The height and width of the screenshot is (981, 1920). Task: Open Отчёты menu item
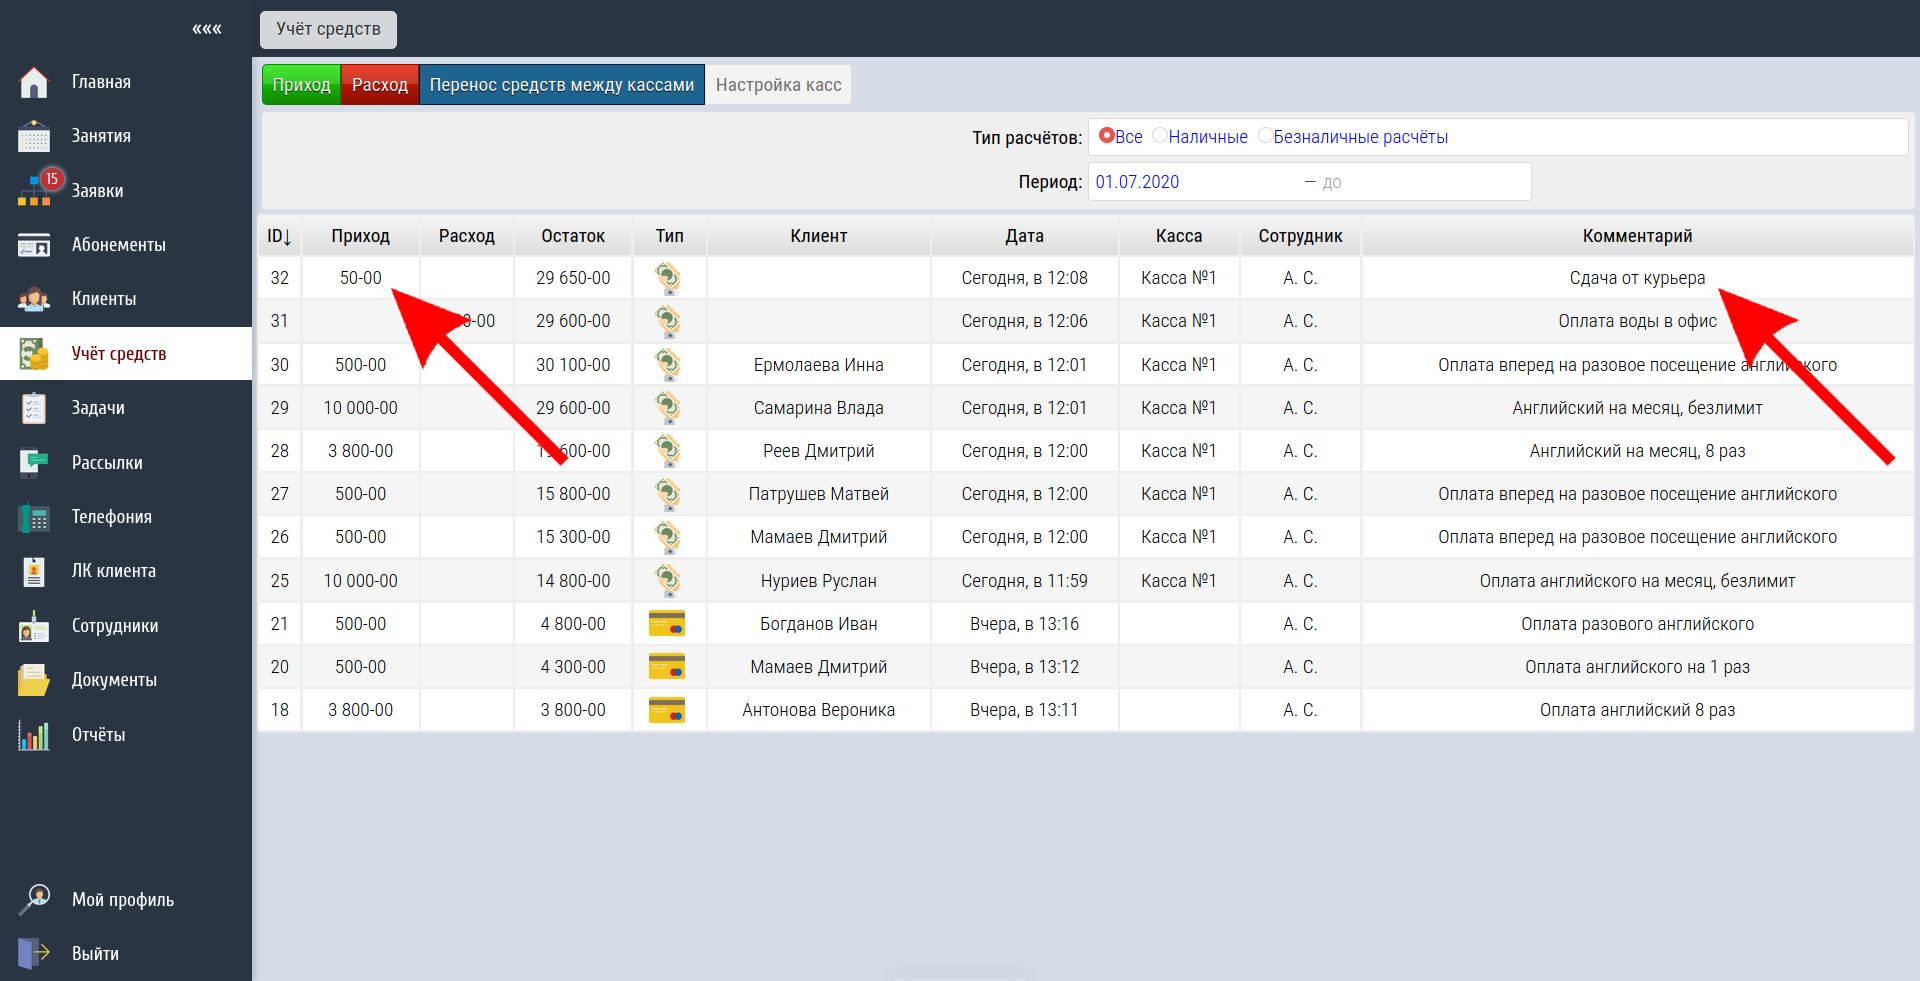point(98,735)
